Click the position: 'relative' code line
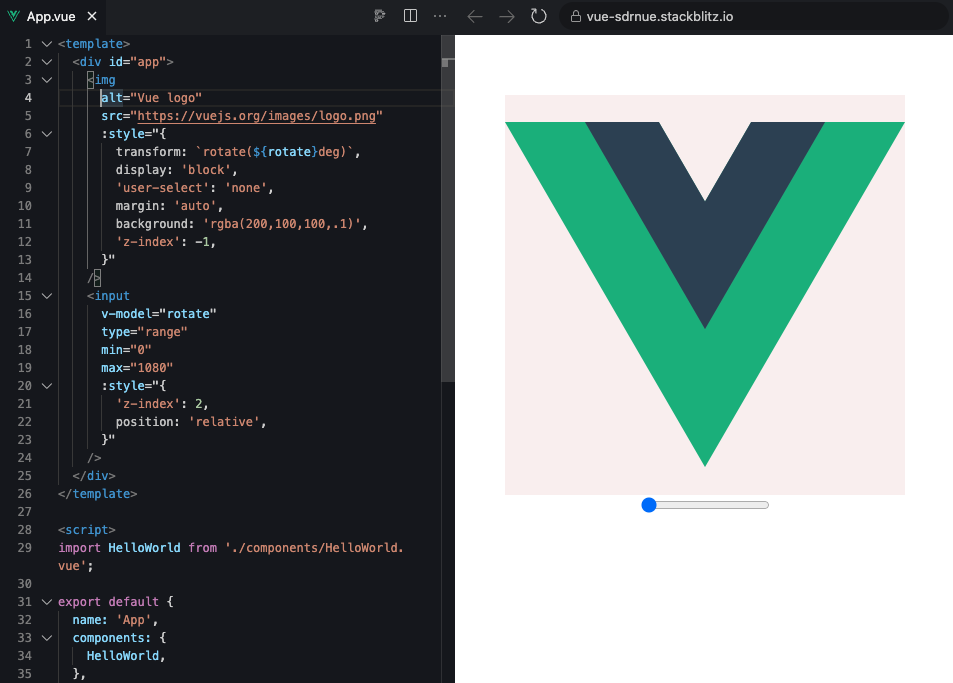 191,422
